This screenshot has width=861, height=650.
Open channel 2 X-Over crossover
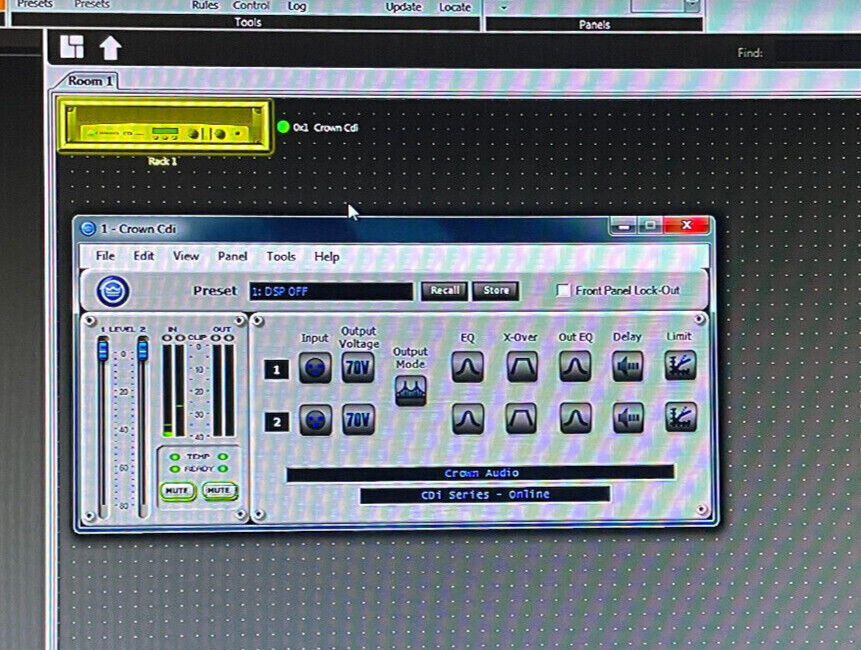[521, 418]
